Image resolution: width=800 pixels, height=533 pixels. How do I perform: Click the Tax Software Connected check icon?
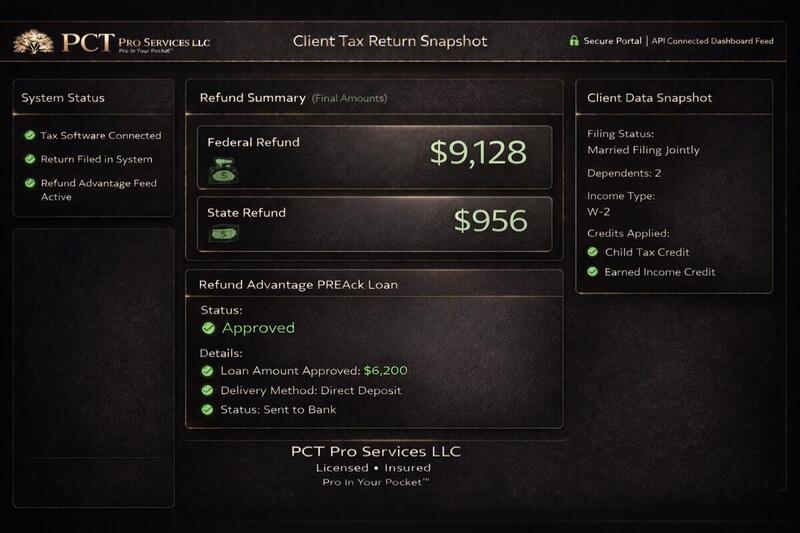(x=30, y=135)
